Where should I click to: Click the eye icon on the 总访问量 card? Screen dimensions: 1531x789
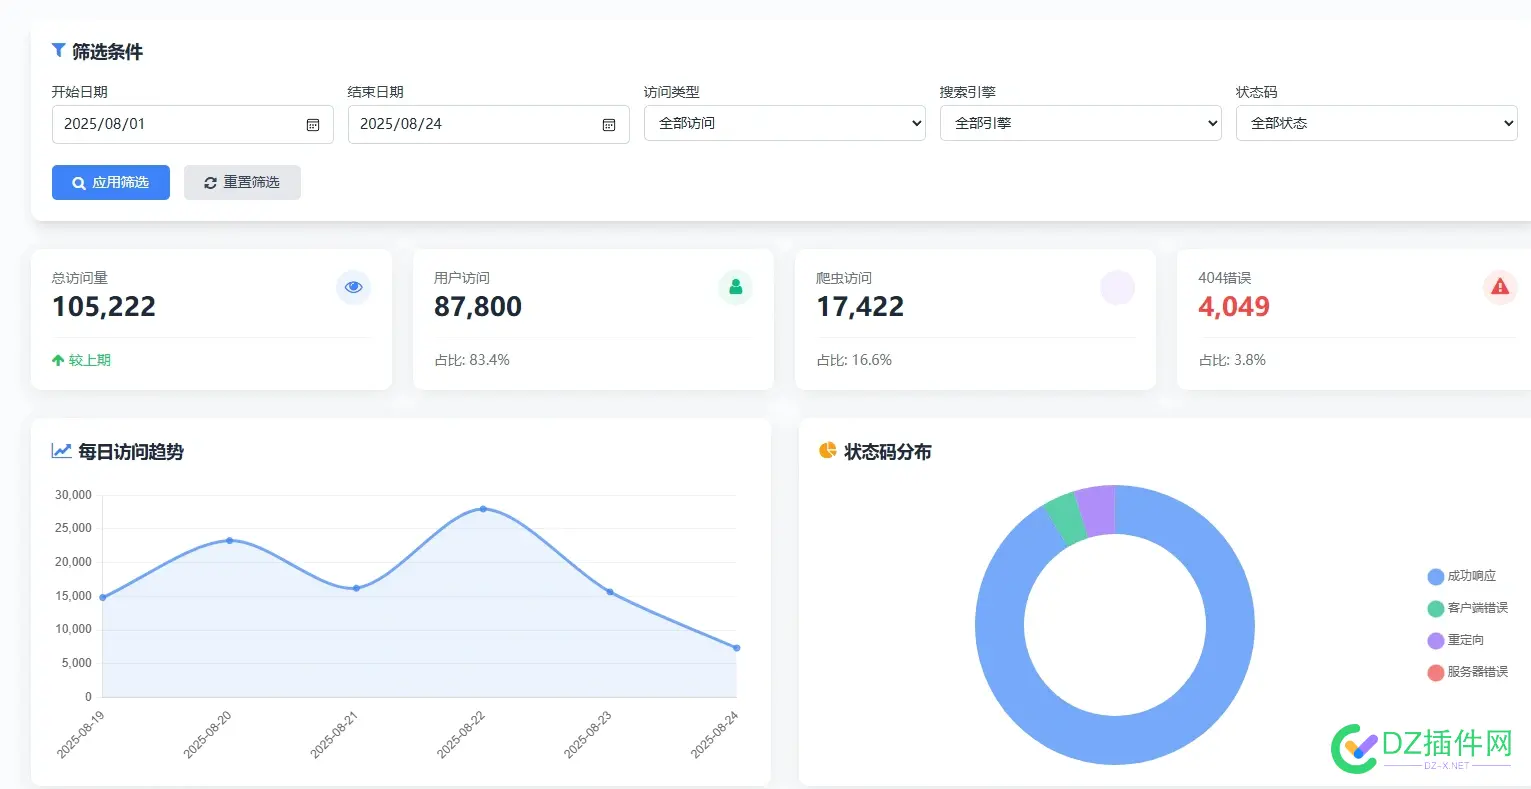[x=353, y=287]
